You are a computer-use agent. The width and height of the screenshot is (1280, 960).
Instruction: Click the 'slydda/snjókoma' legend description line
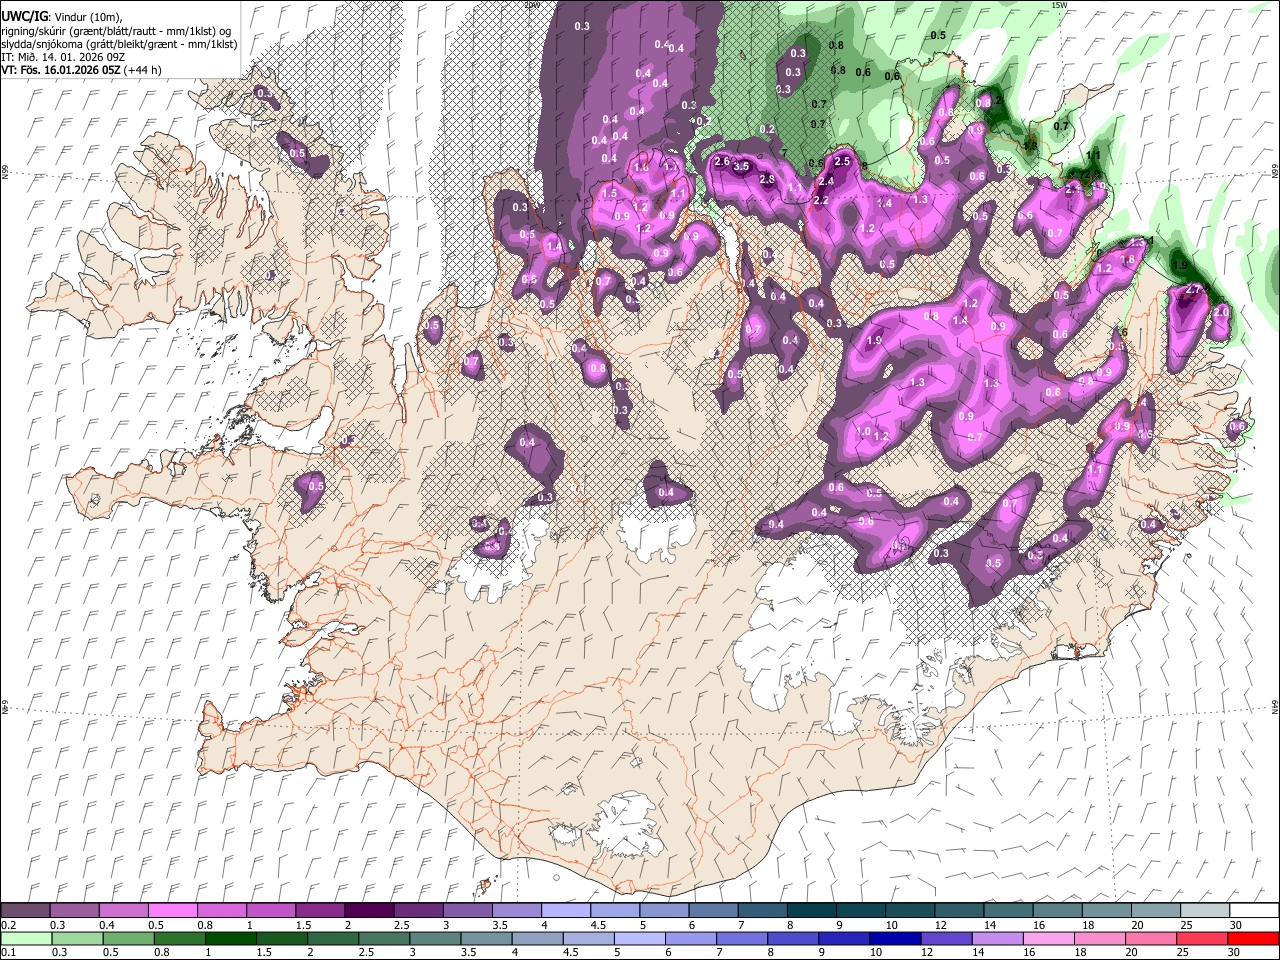[119, 44]
